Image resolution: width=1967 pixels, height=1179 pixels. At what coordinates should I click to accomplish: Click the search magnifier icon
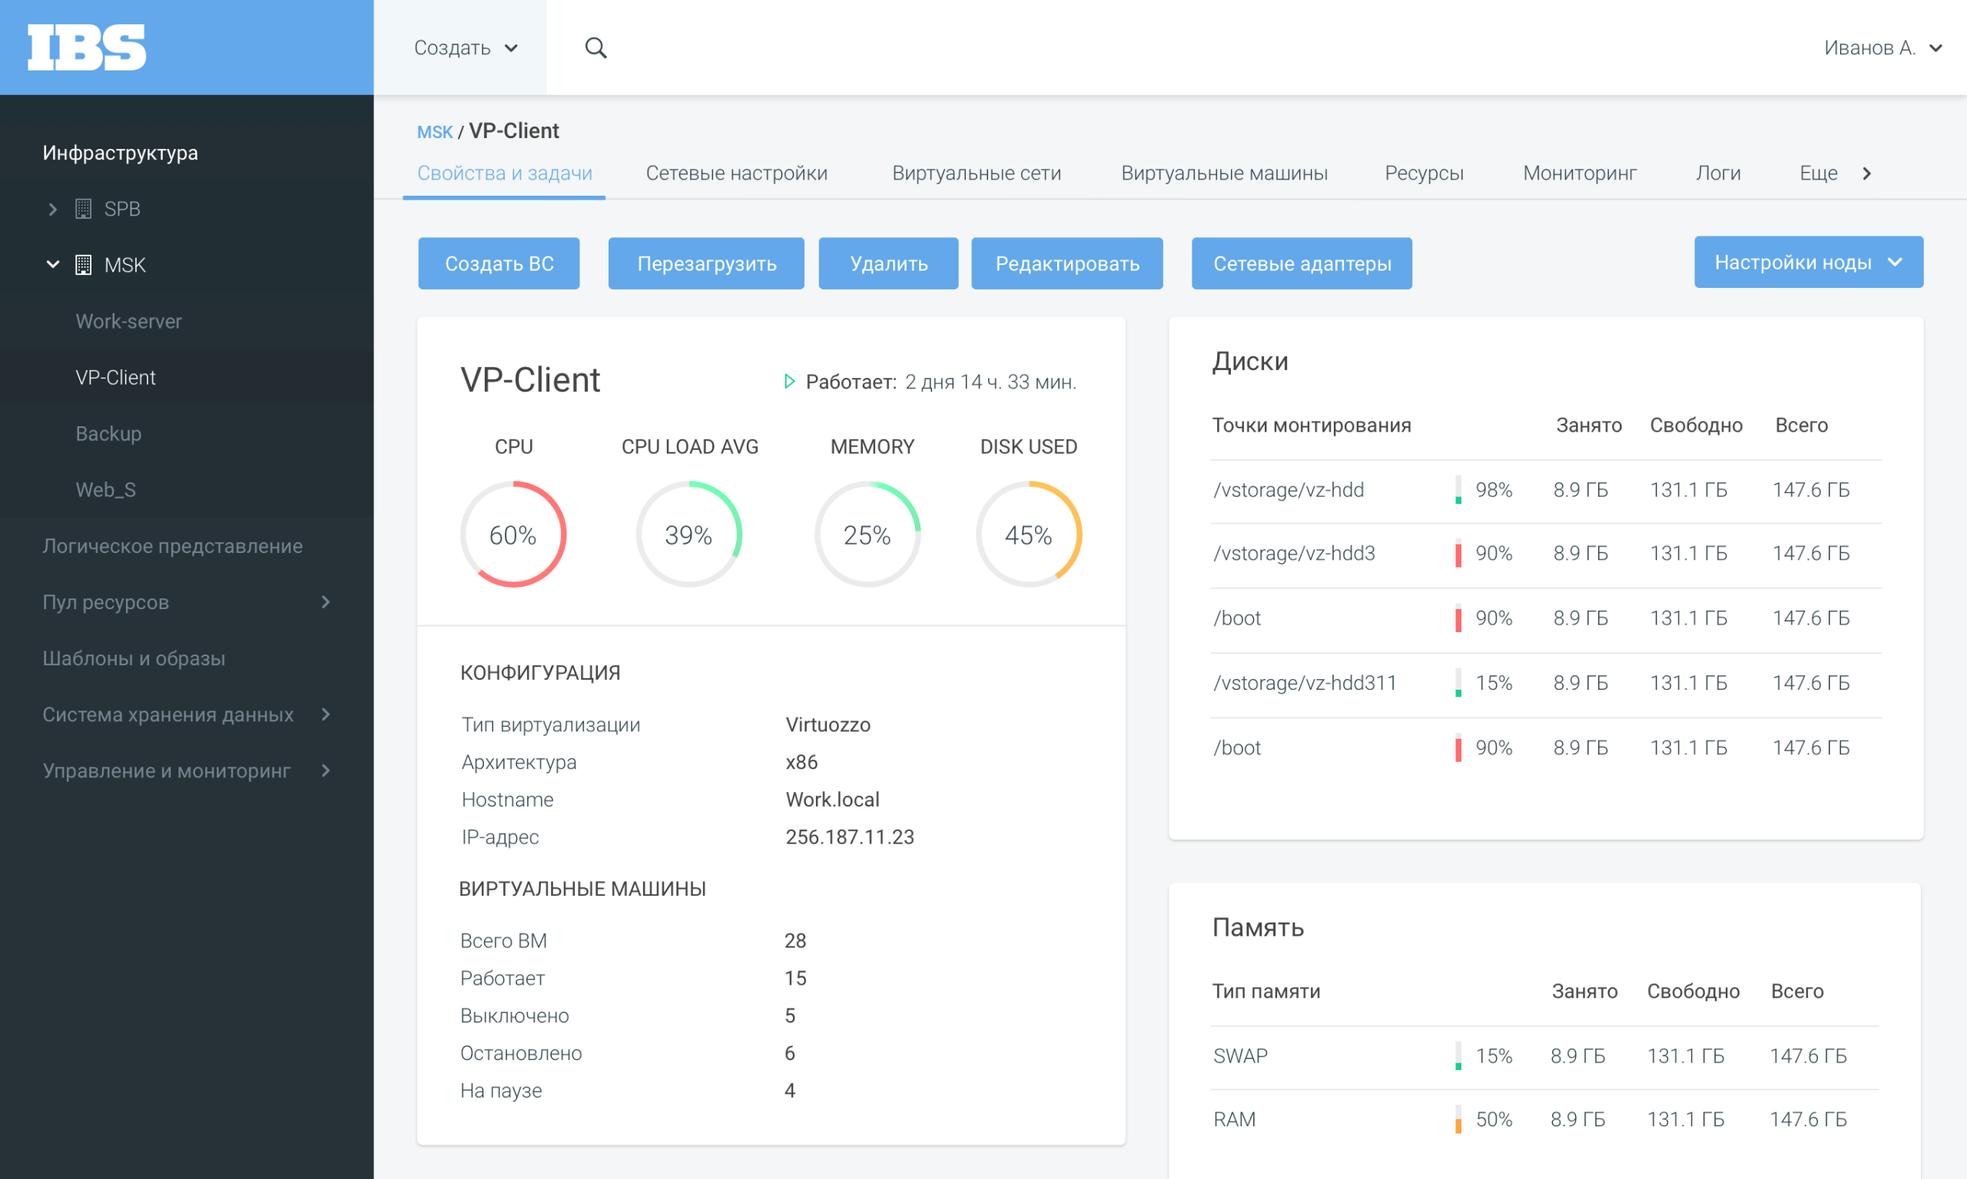coord(595,48)
